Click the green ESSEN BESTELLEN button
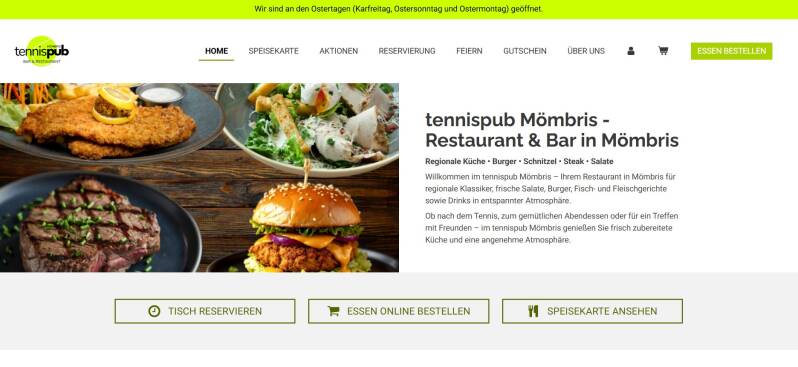Screen dimensions: 798x367 (x=731, y=51)
